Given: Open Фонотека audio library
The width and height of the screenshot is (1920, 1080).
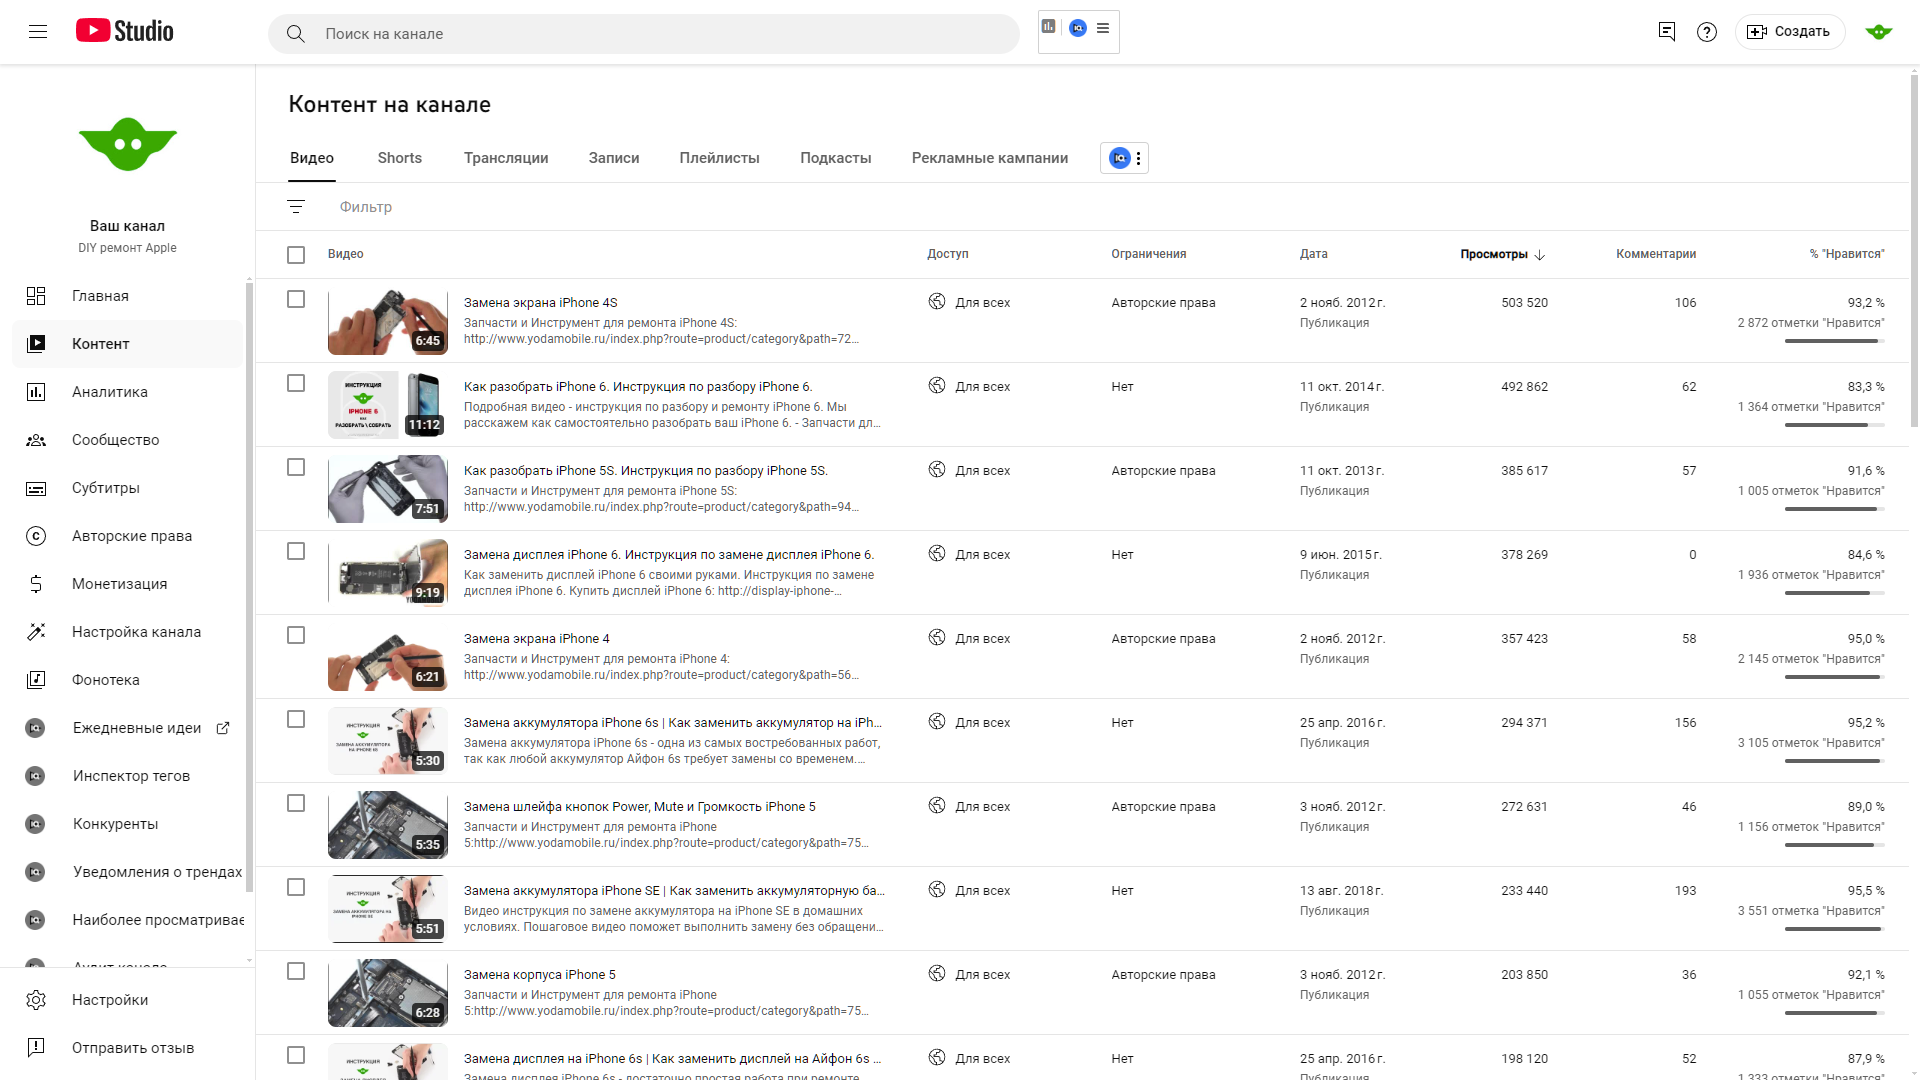Looking at the screenshot, I should tap(128, 680).
